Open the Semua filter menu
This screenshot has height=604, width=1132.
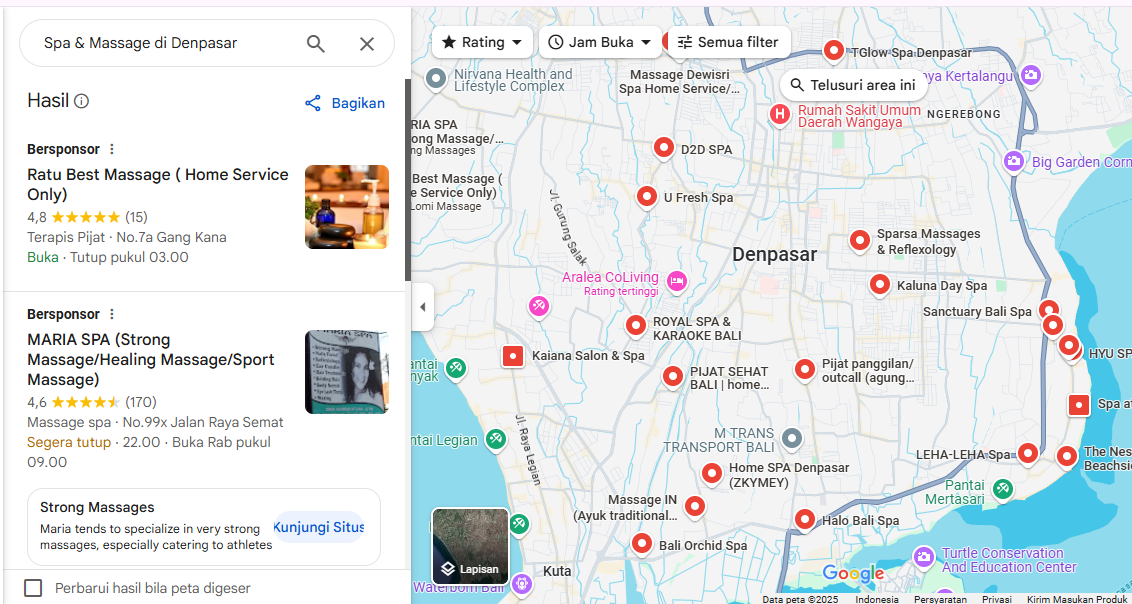coord(728,42)
